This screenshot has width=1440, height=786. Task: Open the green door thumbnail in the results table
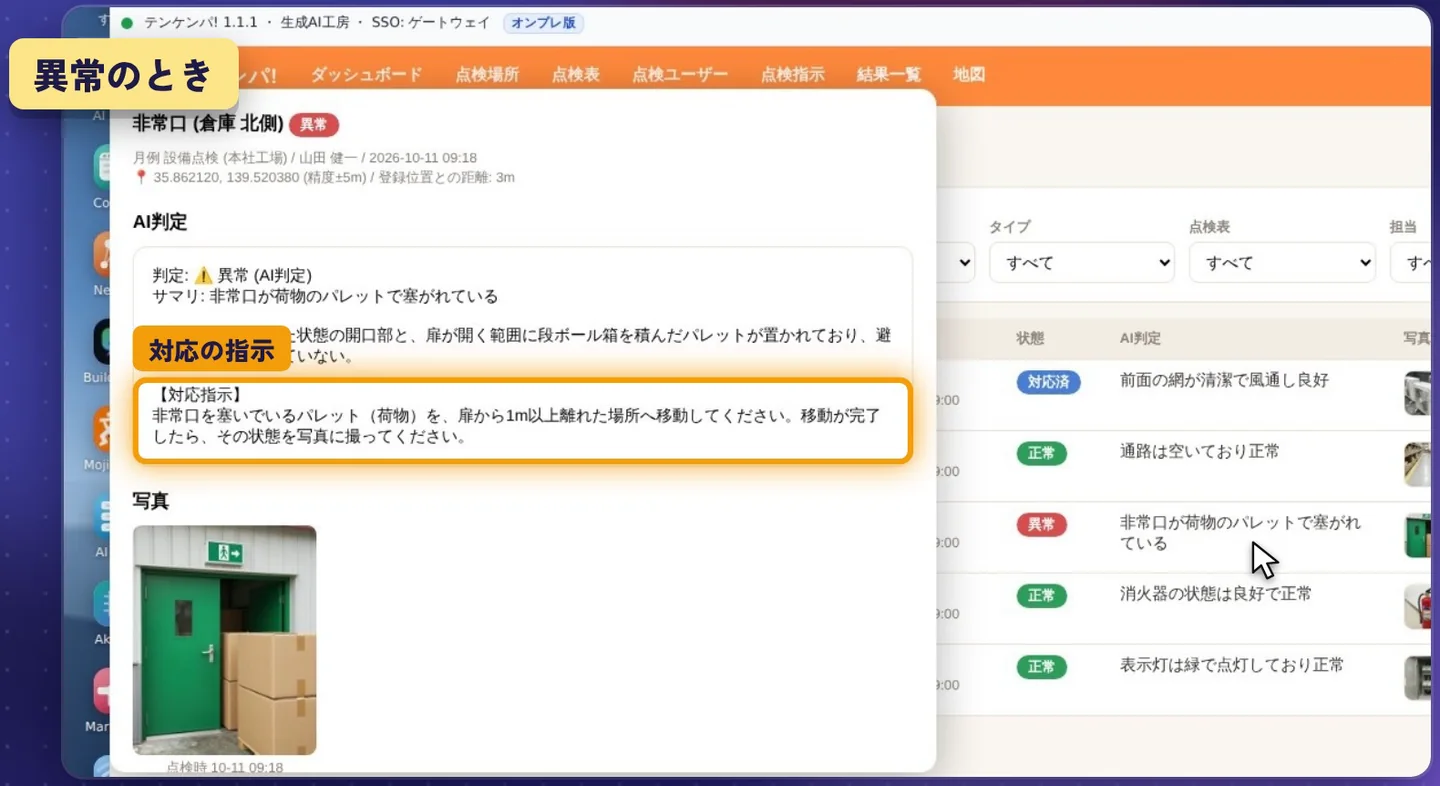(x=1417, y=535)
